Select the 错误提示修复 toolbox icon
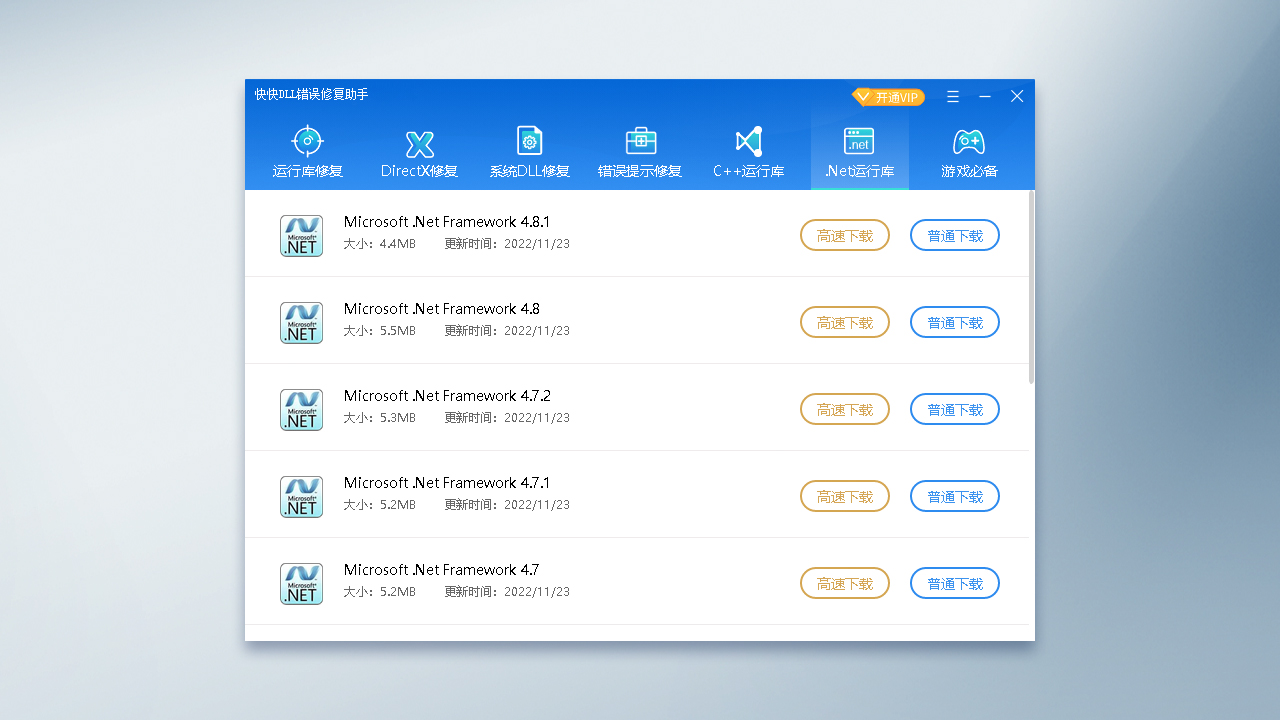Viewport: 1280px width, 720px height. click(x=640, y=141)
